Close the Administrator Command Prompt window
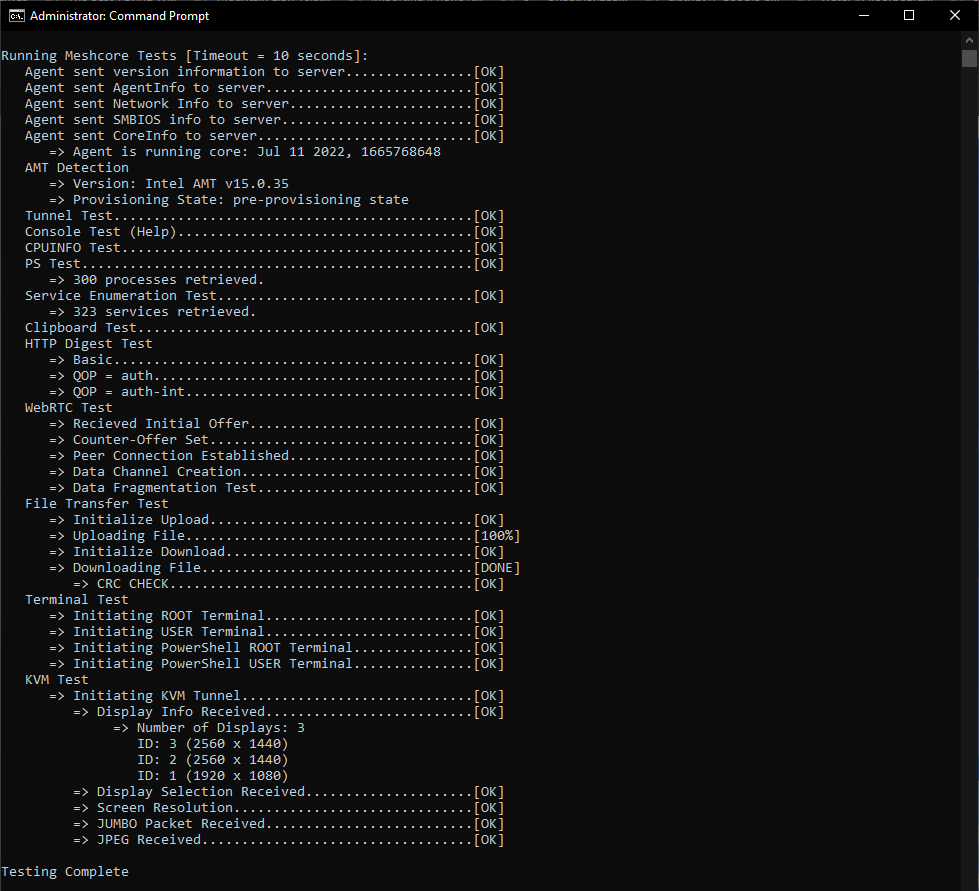Viewport: 979px width, 891px height. pyautogui.click(x=955, y=16)
